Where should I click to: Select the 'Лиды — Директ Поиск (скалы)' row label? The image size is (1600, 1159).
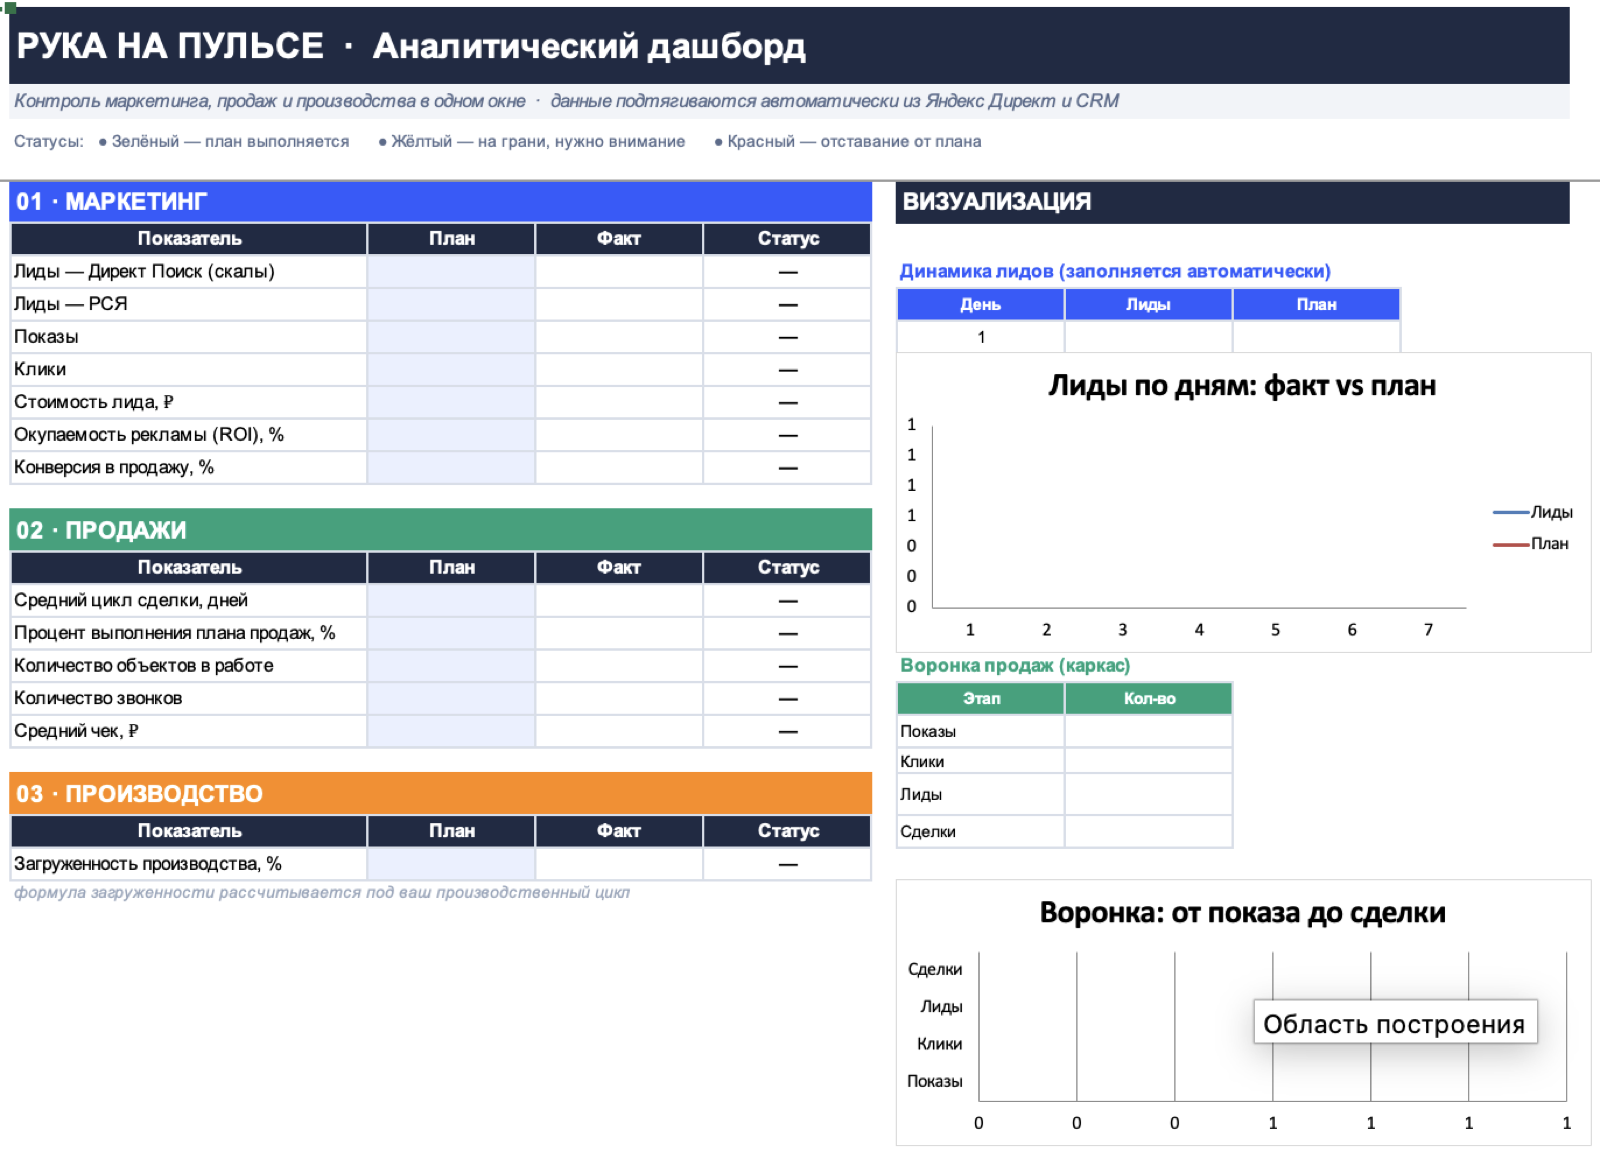point(188,271)
